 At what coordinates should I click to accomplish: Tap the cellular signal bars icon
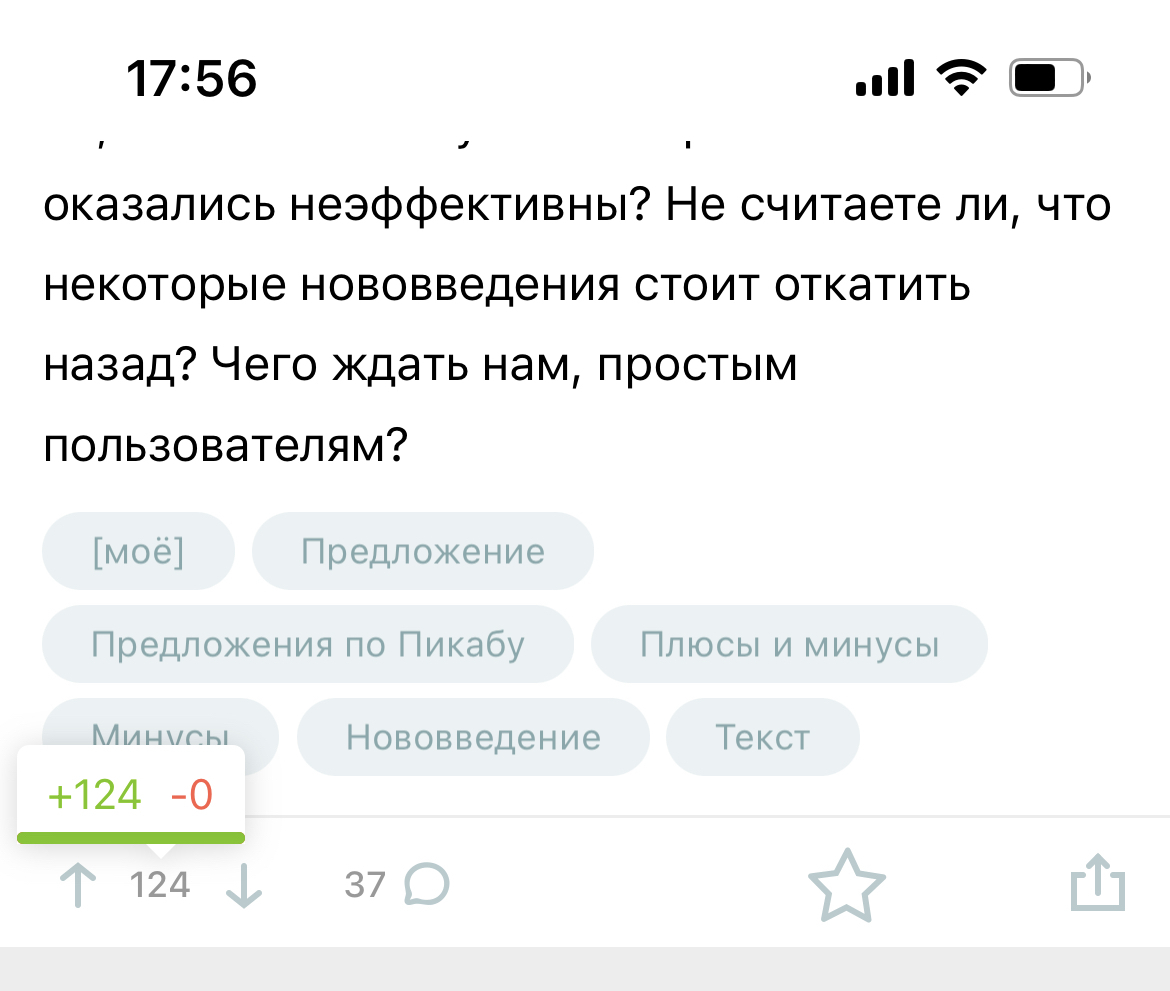885,77
